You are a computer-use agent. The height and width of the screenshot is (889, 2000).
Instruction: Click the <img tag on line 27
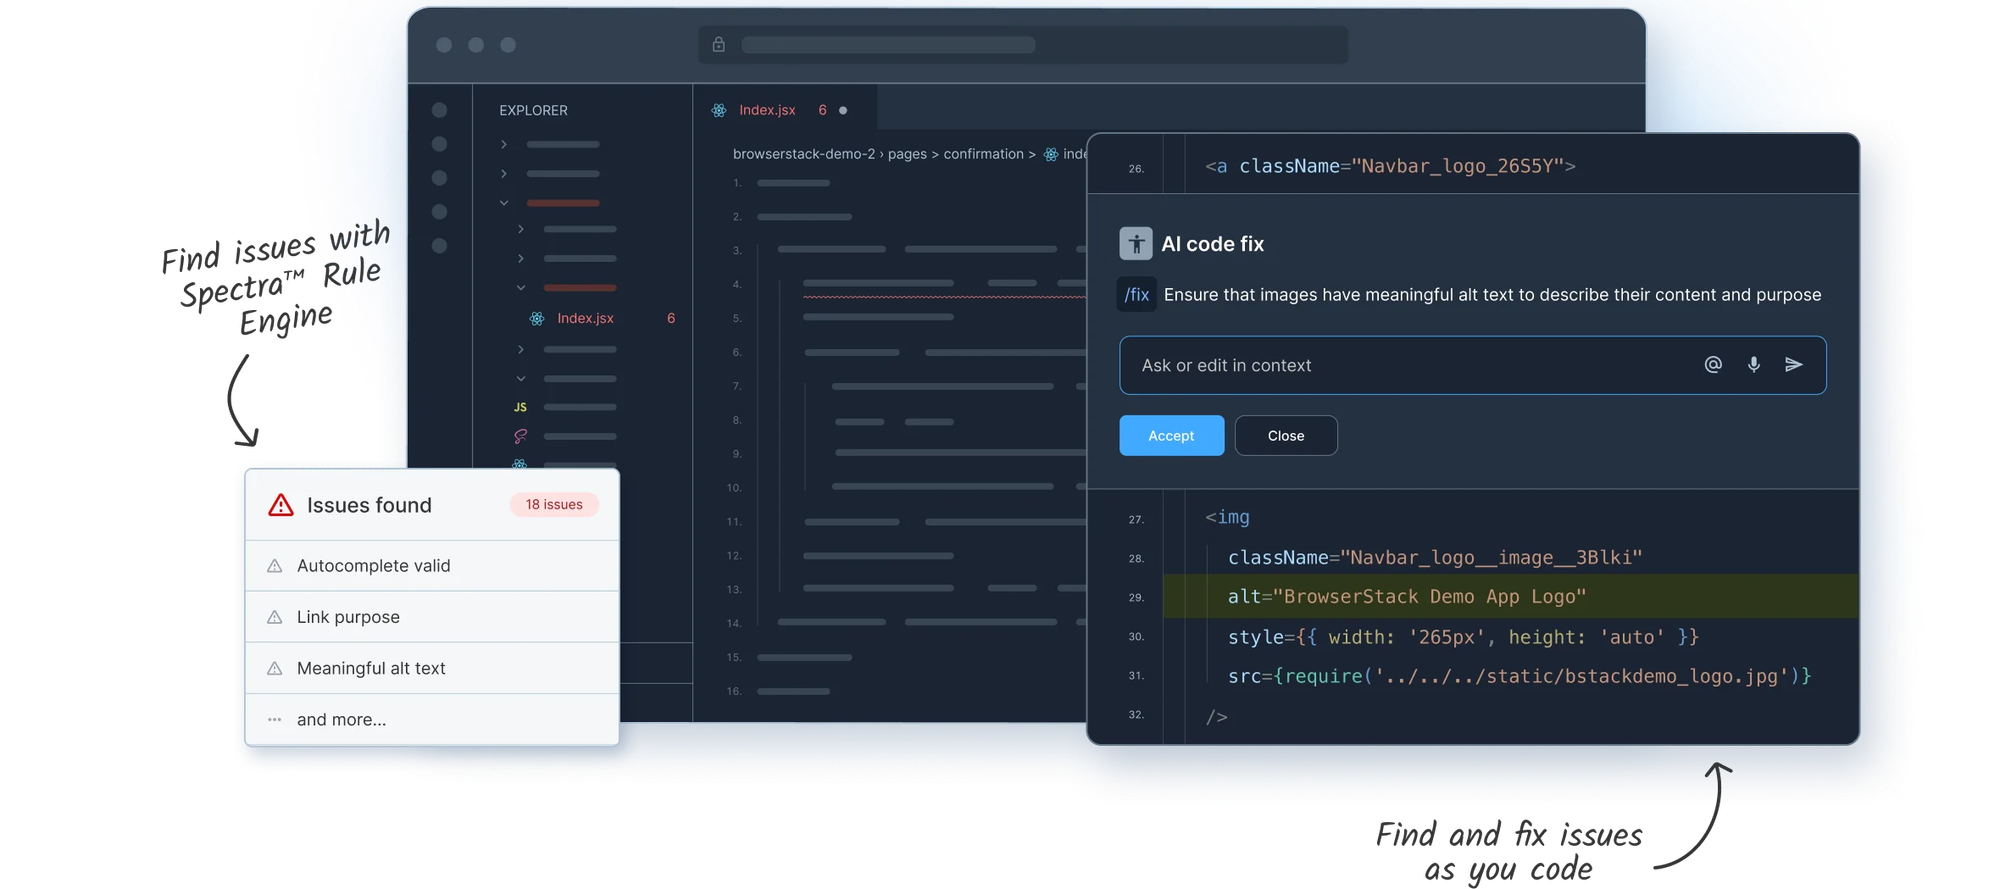[1227, 517]
